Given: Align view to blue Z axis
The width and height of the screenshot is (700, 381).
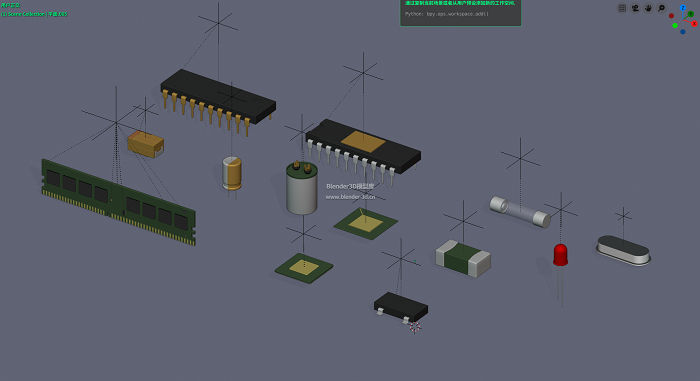Looking at the screenshot, I should (x=683, y=8).
